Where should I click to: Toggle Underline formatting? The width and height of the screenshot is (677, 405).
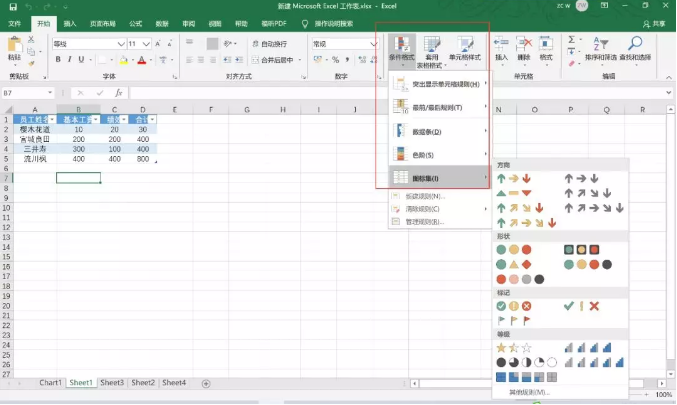point(81,60)
